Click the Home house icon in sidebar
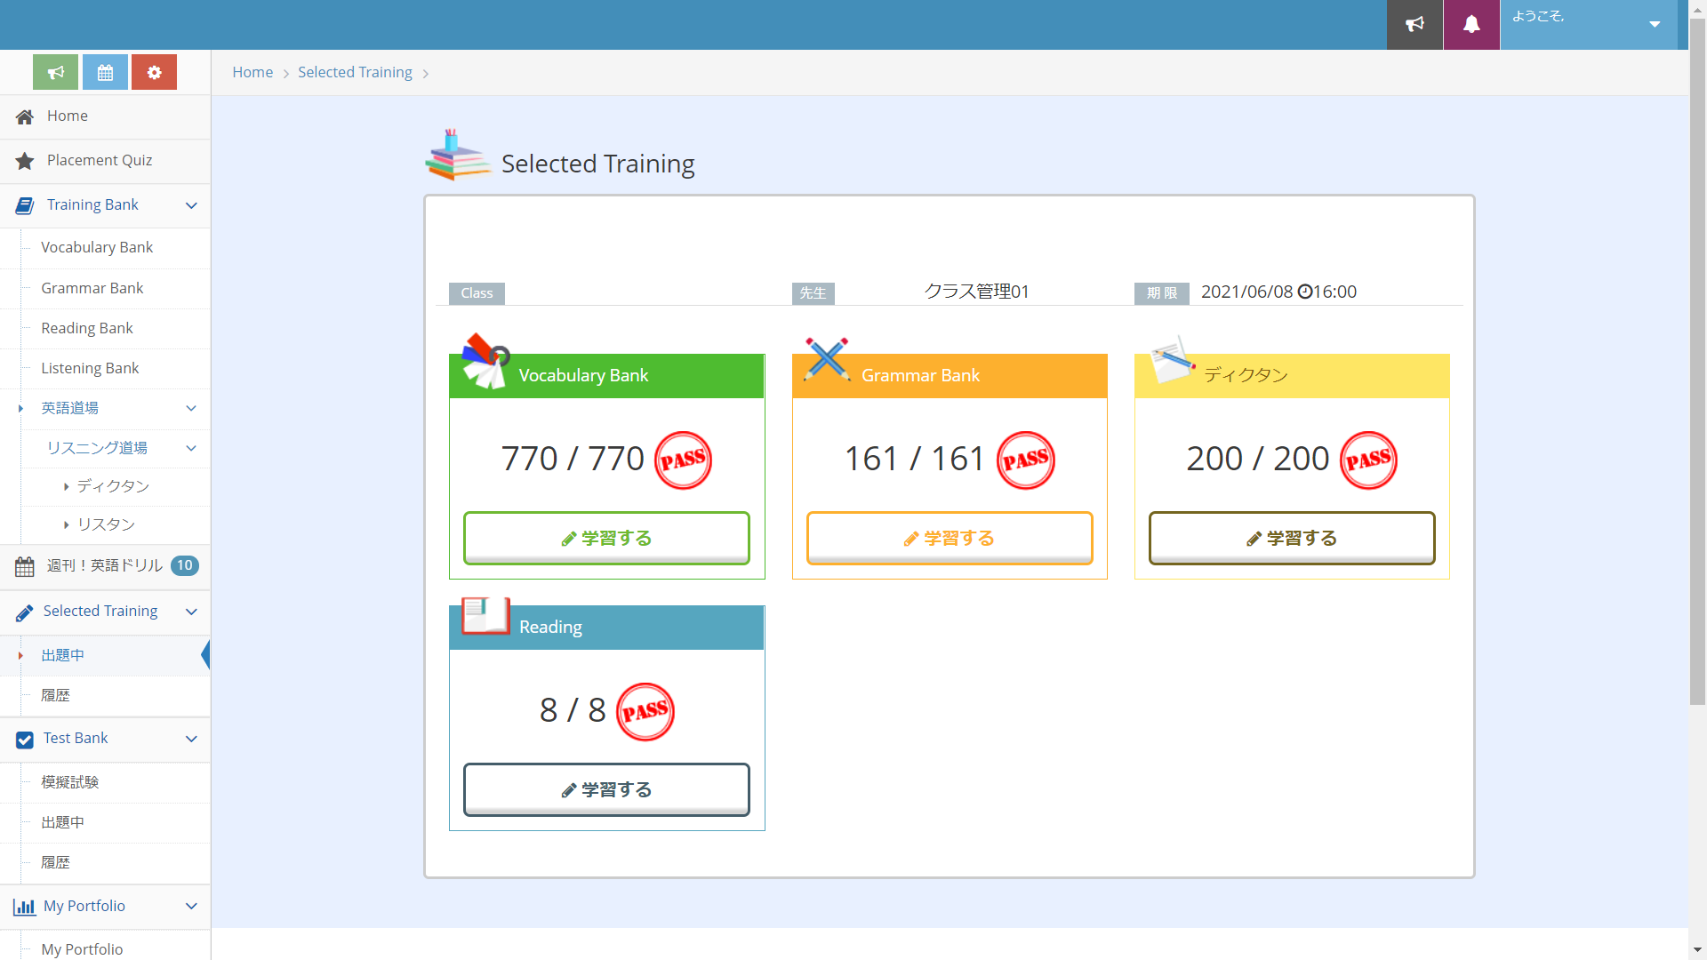Screen dimensions: 1707x960 pyautogui.click(x=25, y=117)
